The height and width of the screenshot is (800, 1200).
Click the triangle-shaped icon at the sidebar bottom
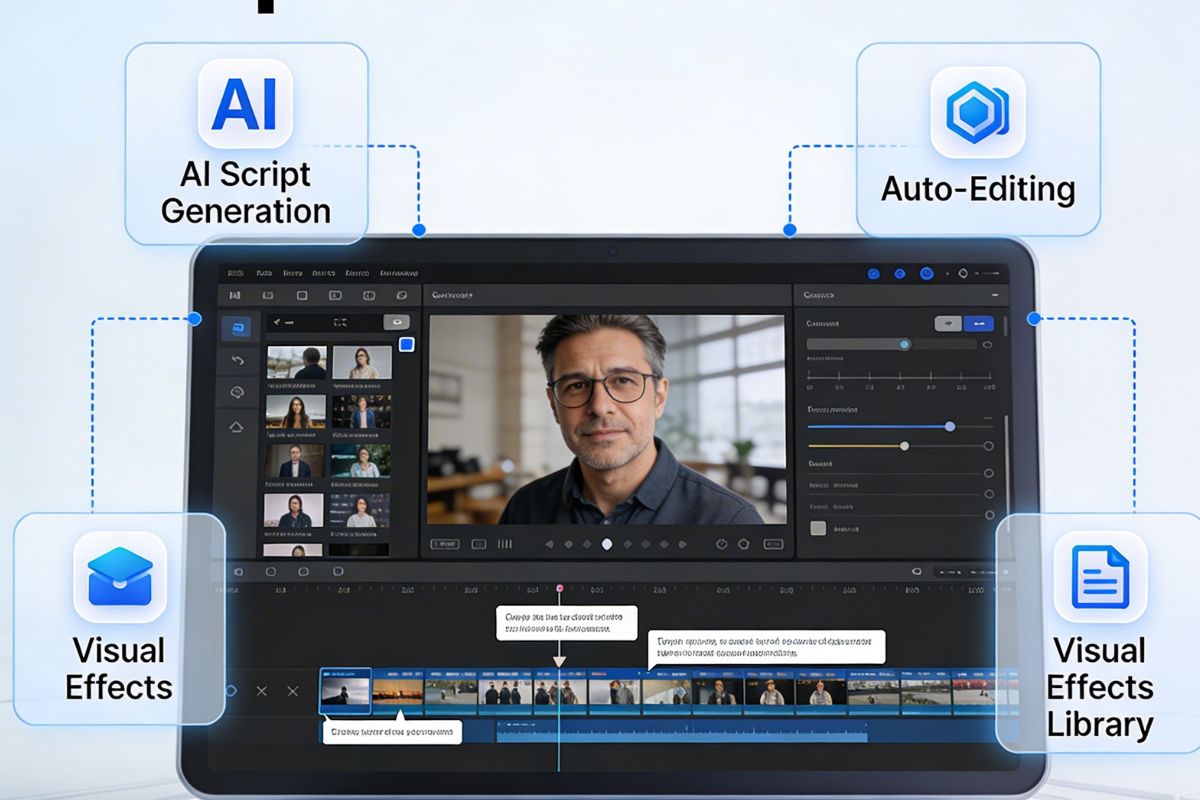tap(237, 427)
